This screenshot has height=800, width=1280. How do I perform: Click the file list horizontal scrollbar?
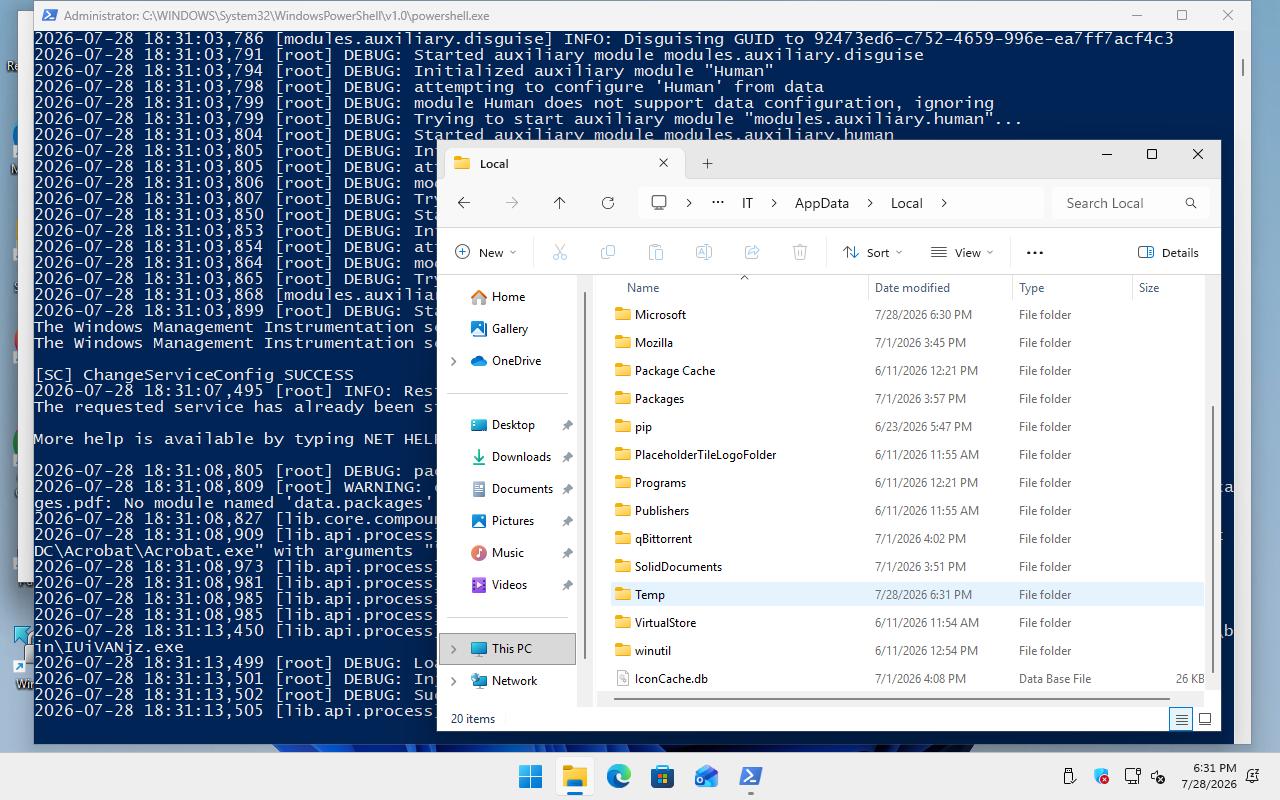tap(891, 698)
